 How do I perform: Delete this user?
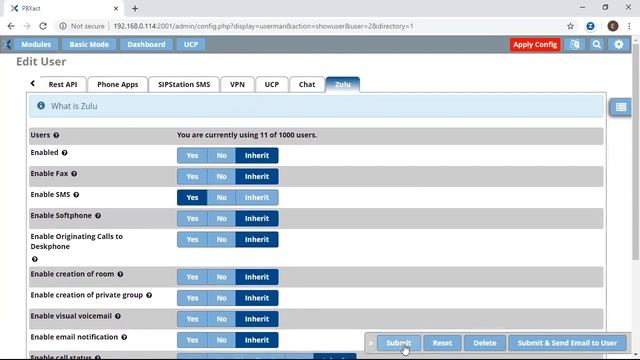[x=484, y=343]
